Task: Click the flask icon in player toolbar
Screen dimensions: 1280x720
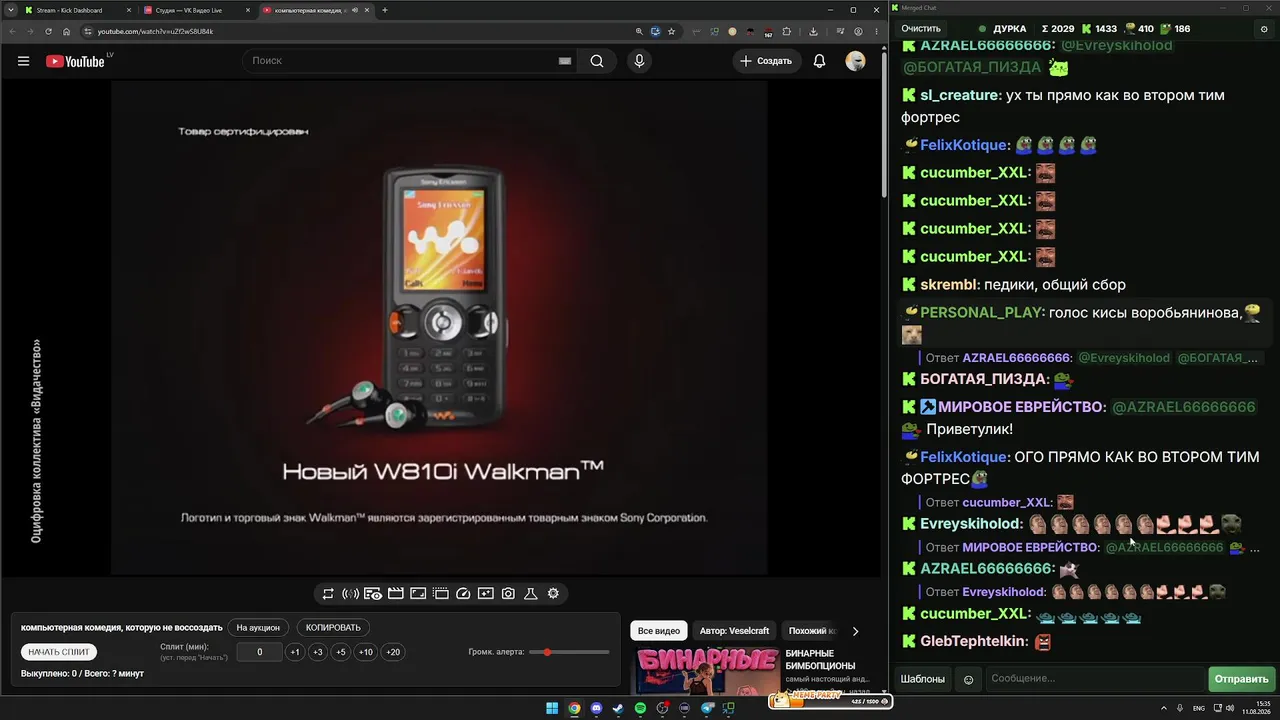Action: [x=531, y=594]
